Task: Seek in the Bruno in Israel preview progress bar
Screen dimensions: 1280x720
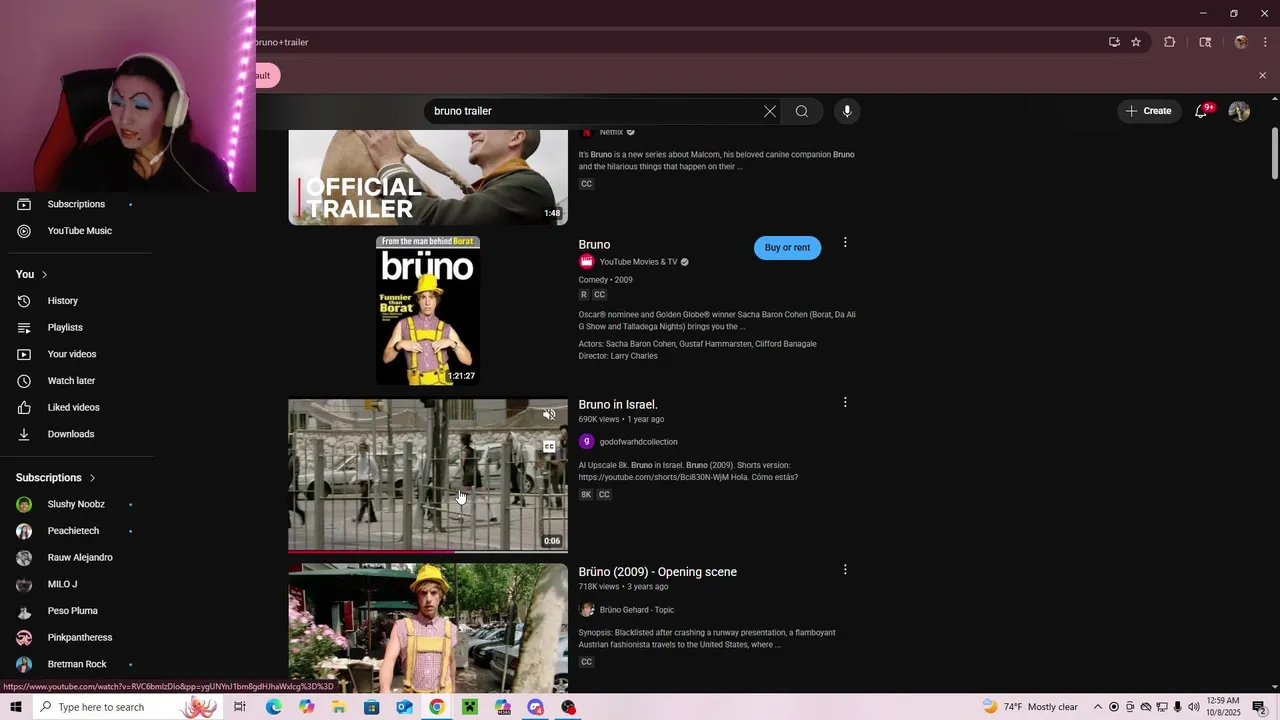Action: point(428,551)
